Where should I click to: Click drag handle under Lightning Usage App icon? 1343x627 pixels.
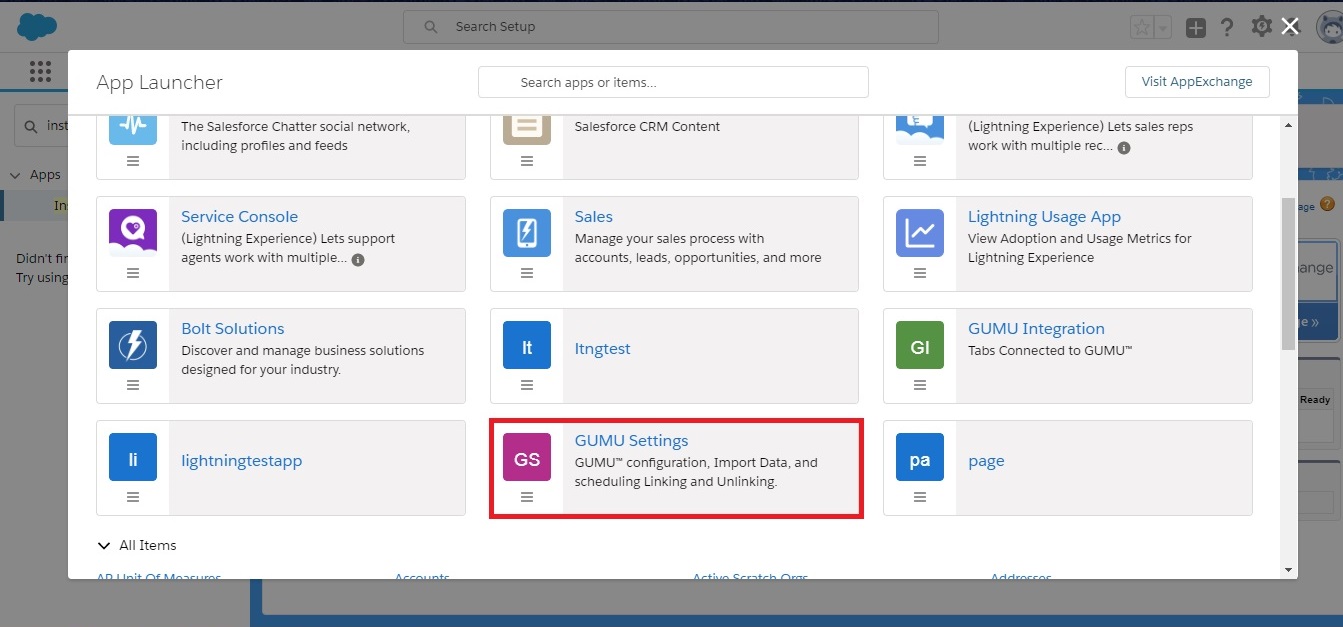coord(920,273)
